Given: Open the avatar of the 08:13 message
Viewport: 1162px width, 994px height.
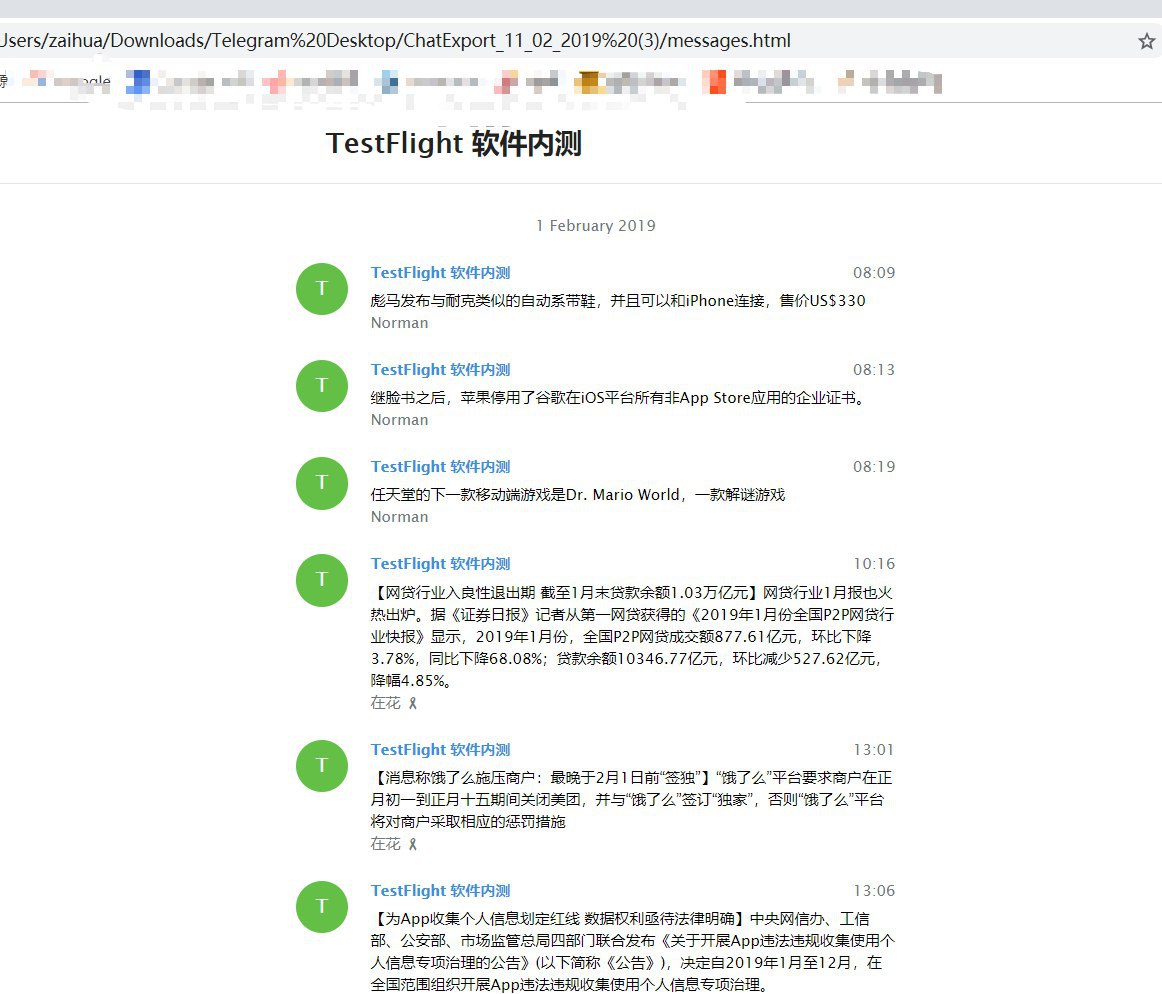Looking at the screenshot, I should (x=322, y=385).
